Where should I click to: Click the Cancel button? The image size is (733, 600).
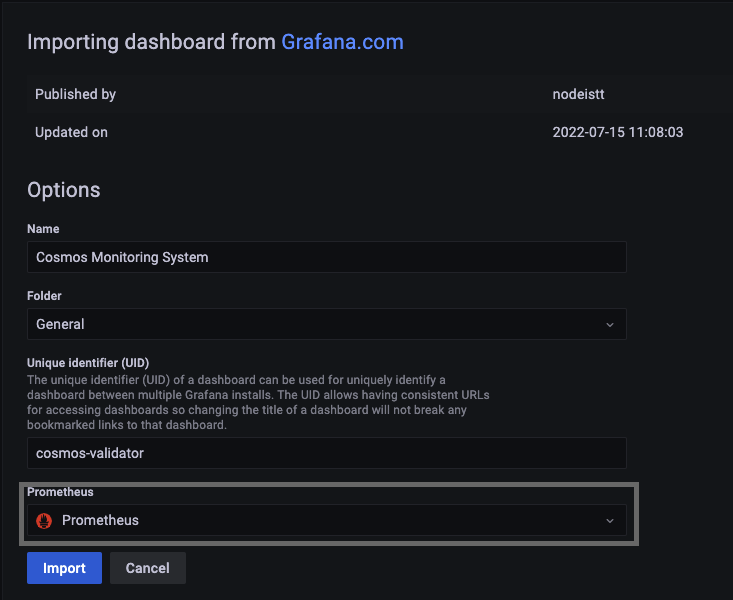148,568
